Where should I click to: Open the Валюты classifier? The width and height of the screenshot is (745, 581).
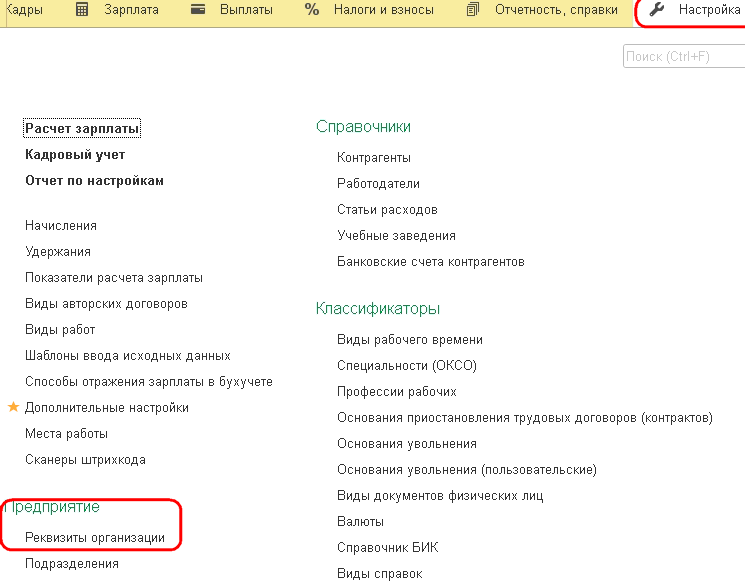361,522
